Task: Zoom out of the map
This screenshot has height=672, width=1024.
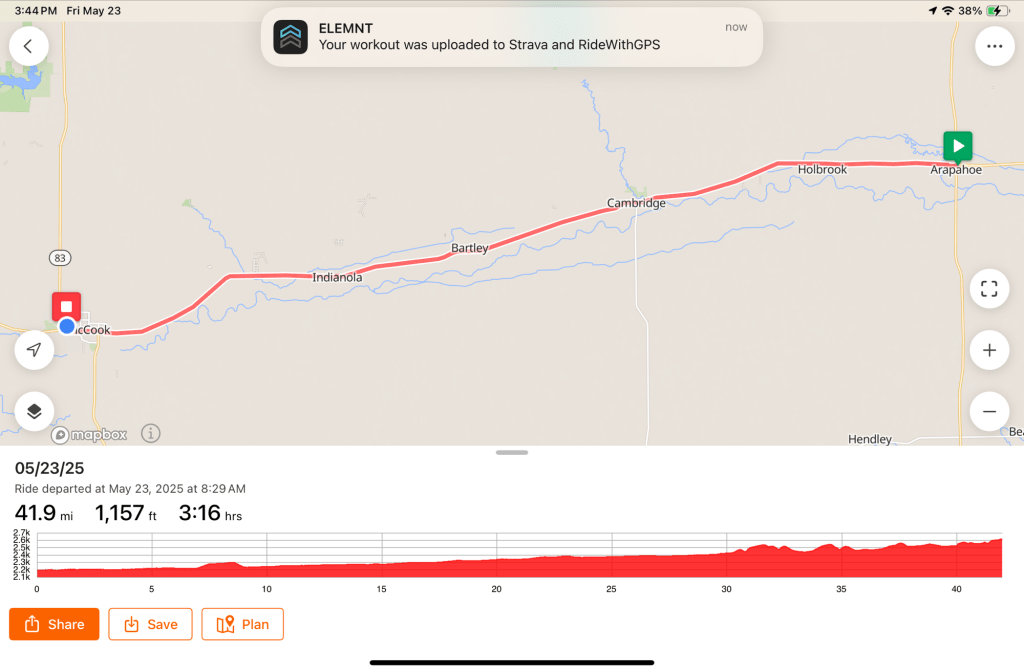Action: 989,411
